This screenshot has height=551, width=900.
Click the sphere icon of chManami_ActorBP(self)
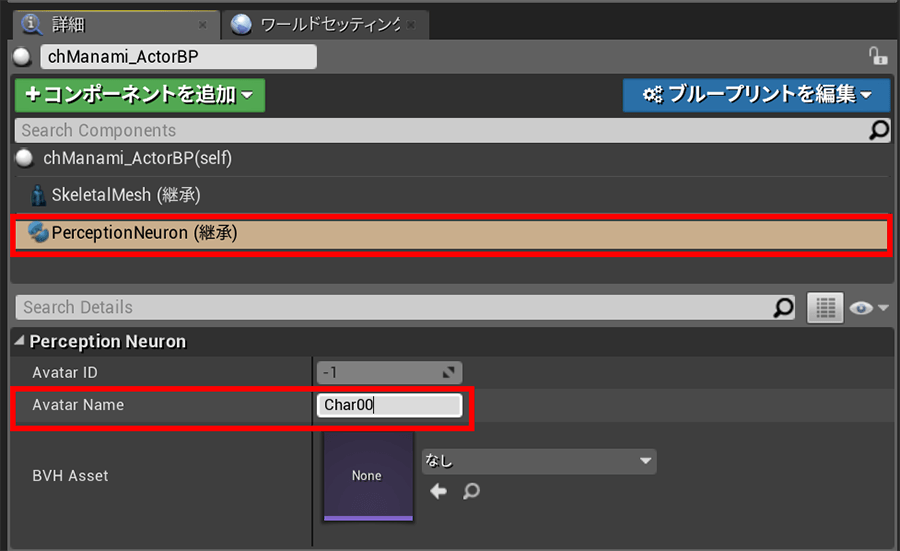25,158
